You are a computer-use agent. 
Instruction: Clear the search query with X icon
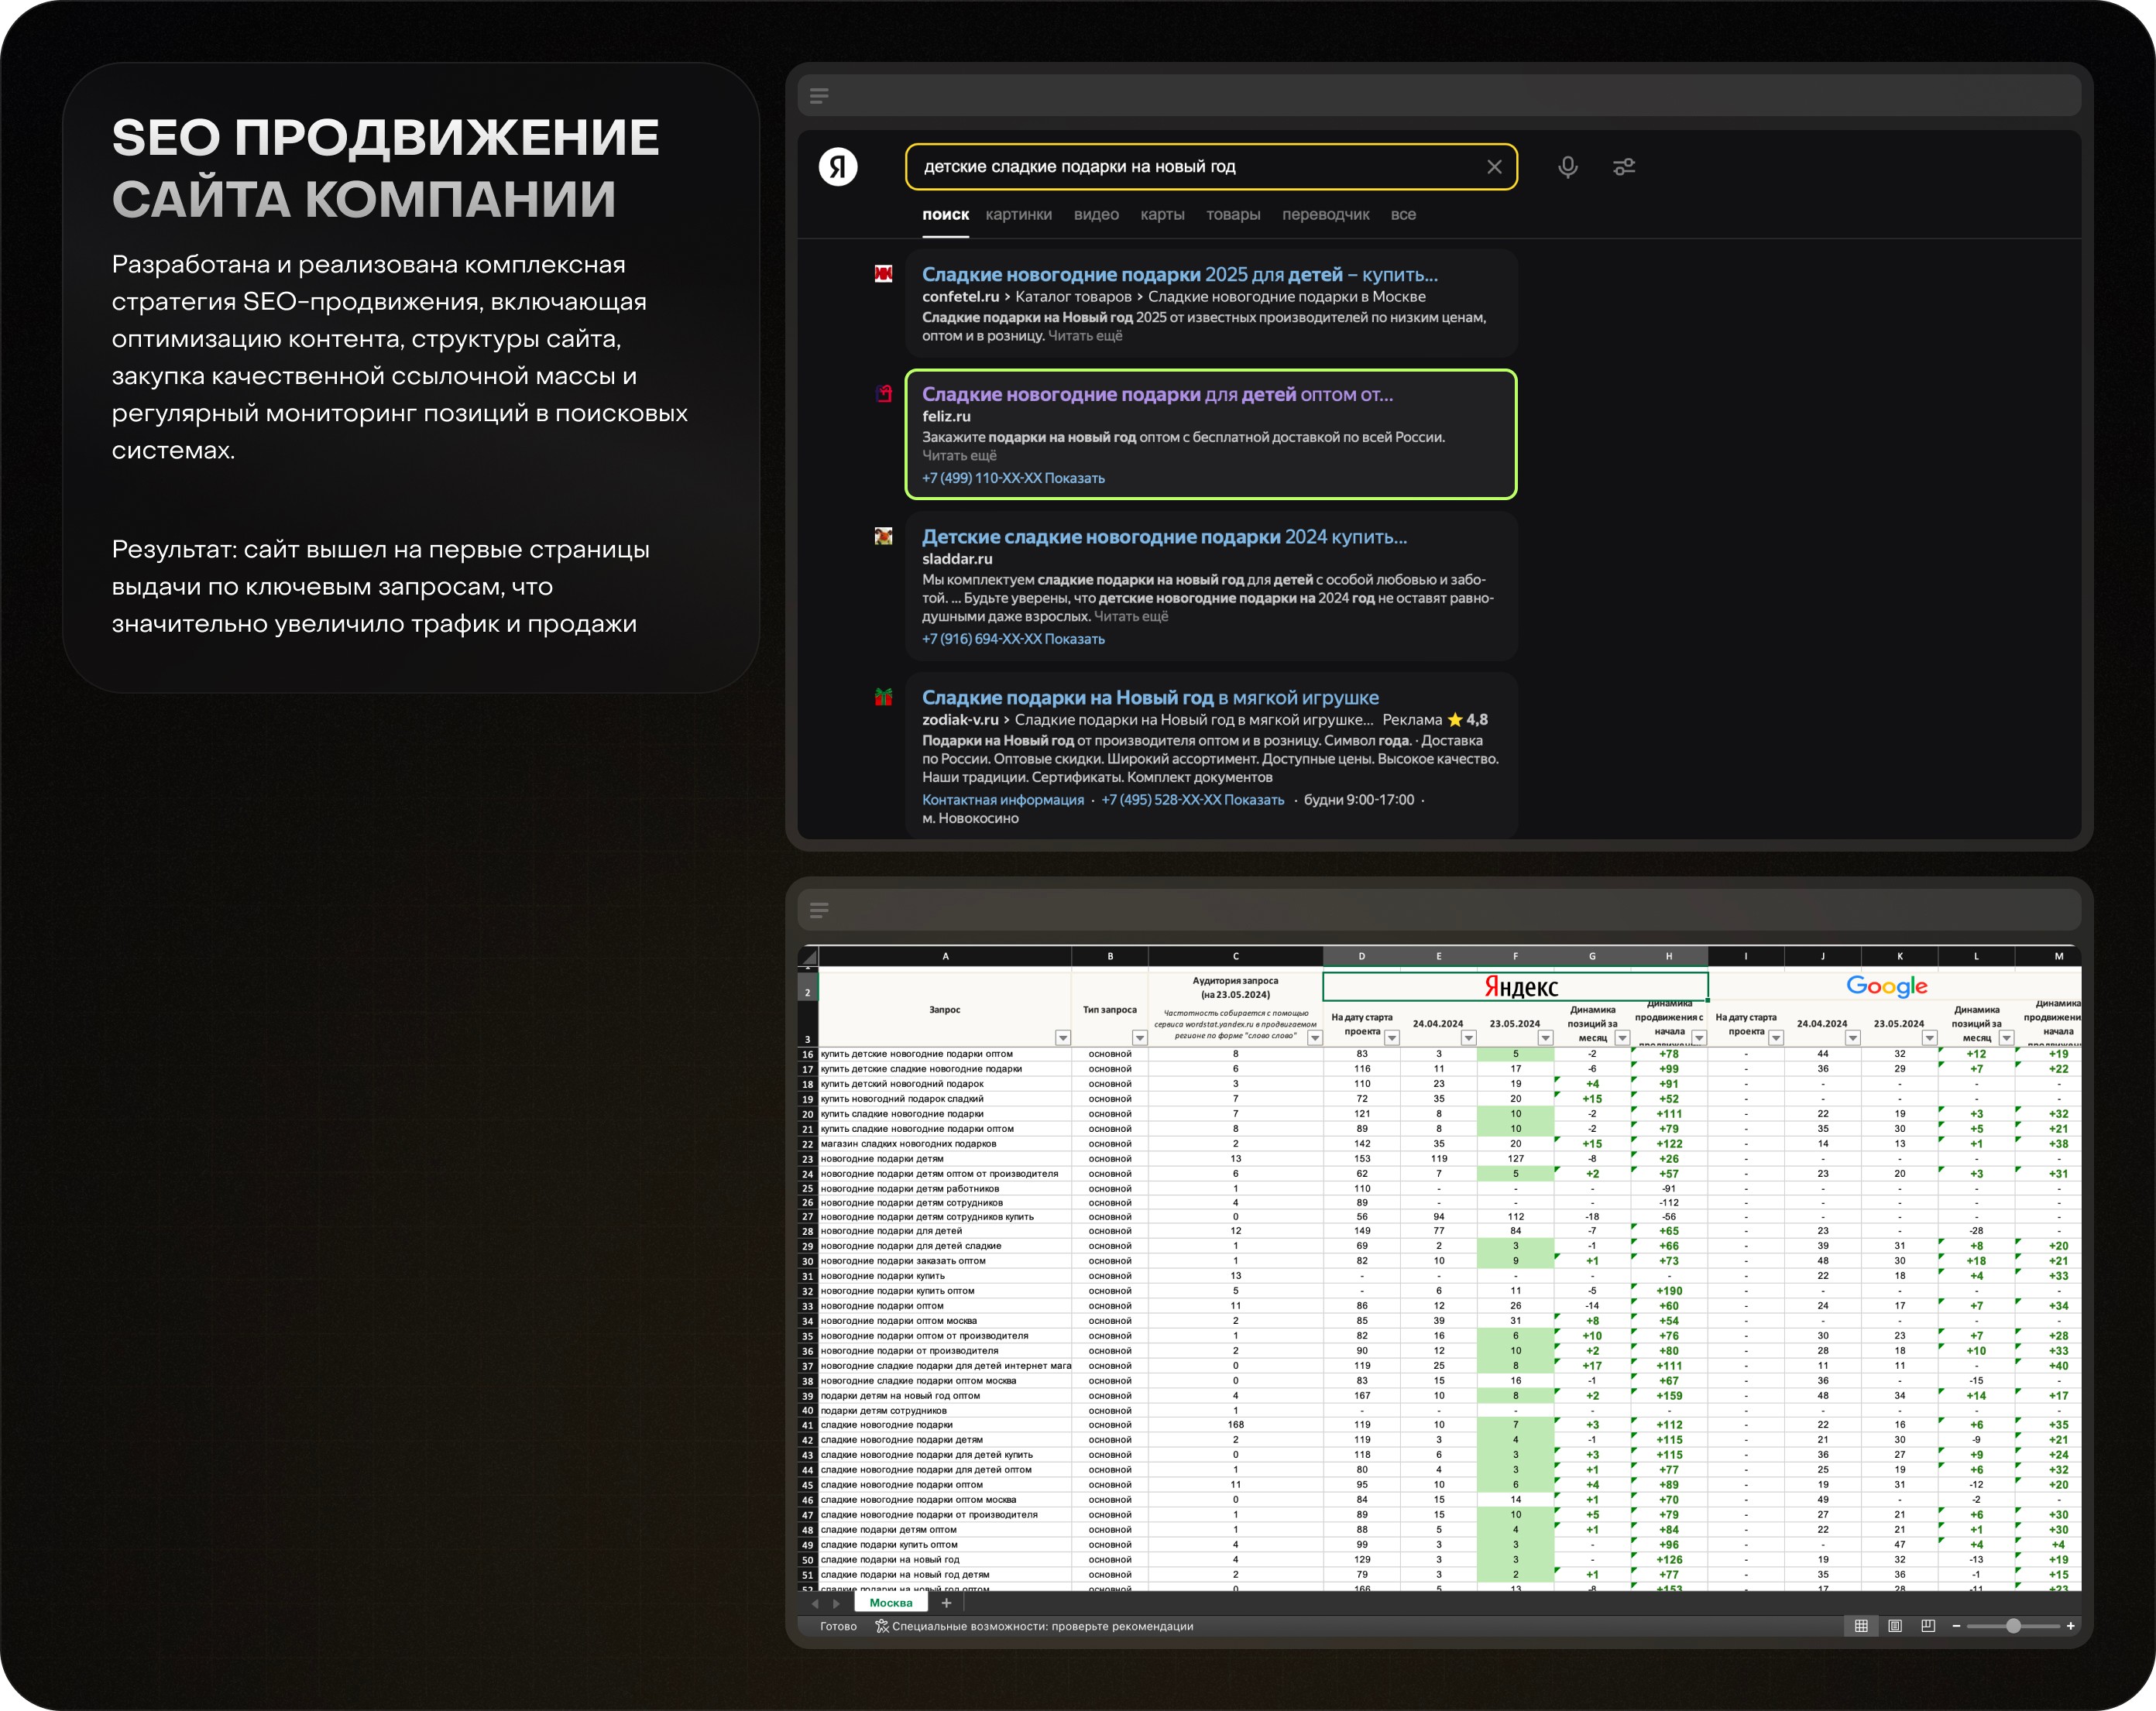1494,167
